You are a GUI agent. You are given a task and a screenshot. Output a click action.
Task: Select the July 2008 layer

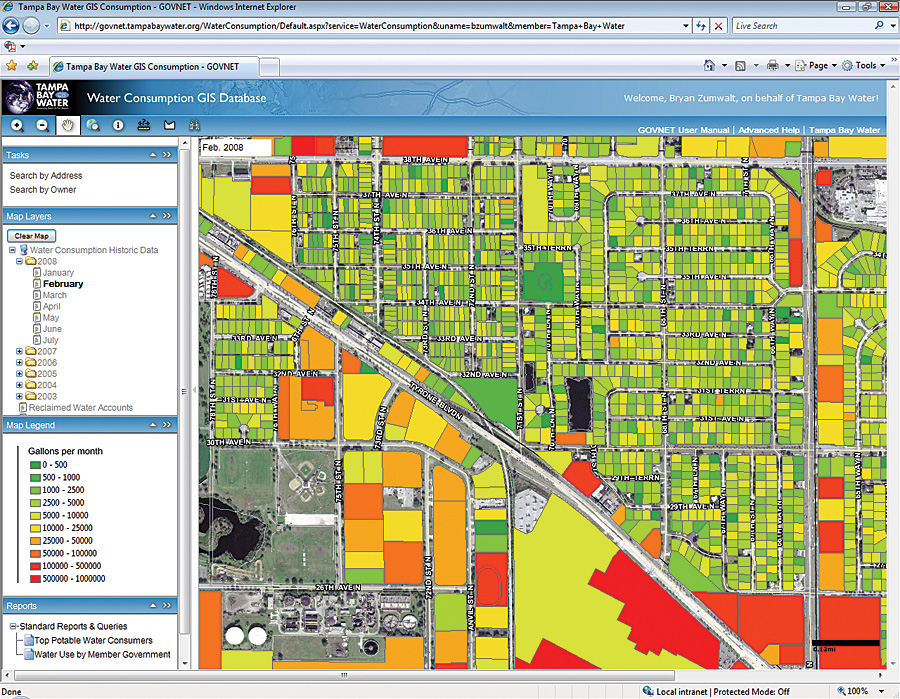51,340
